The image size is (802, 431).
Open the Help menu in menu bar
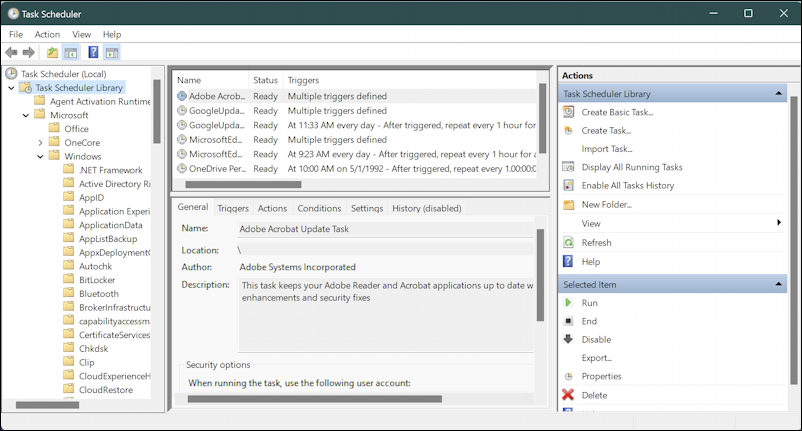[x=112, y=34]
